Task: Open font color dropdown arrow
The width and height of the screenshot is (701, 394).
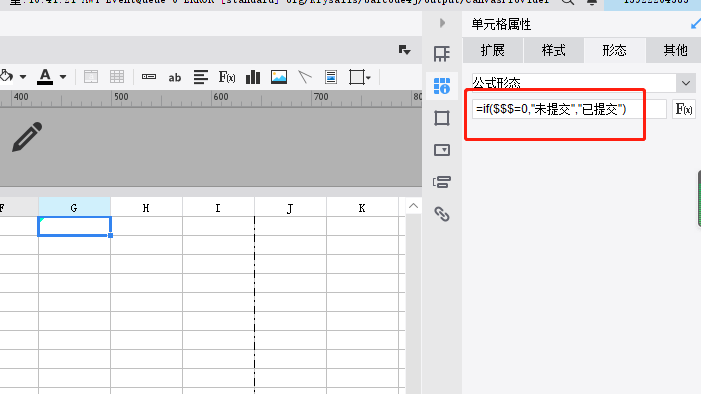Action: coord(63,77)
